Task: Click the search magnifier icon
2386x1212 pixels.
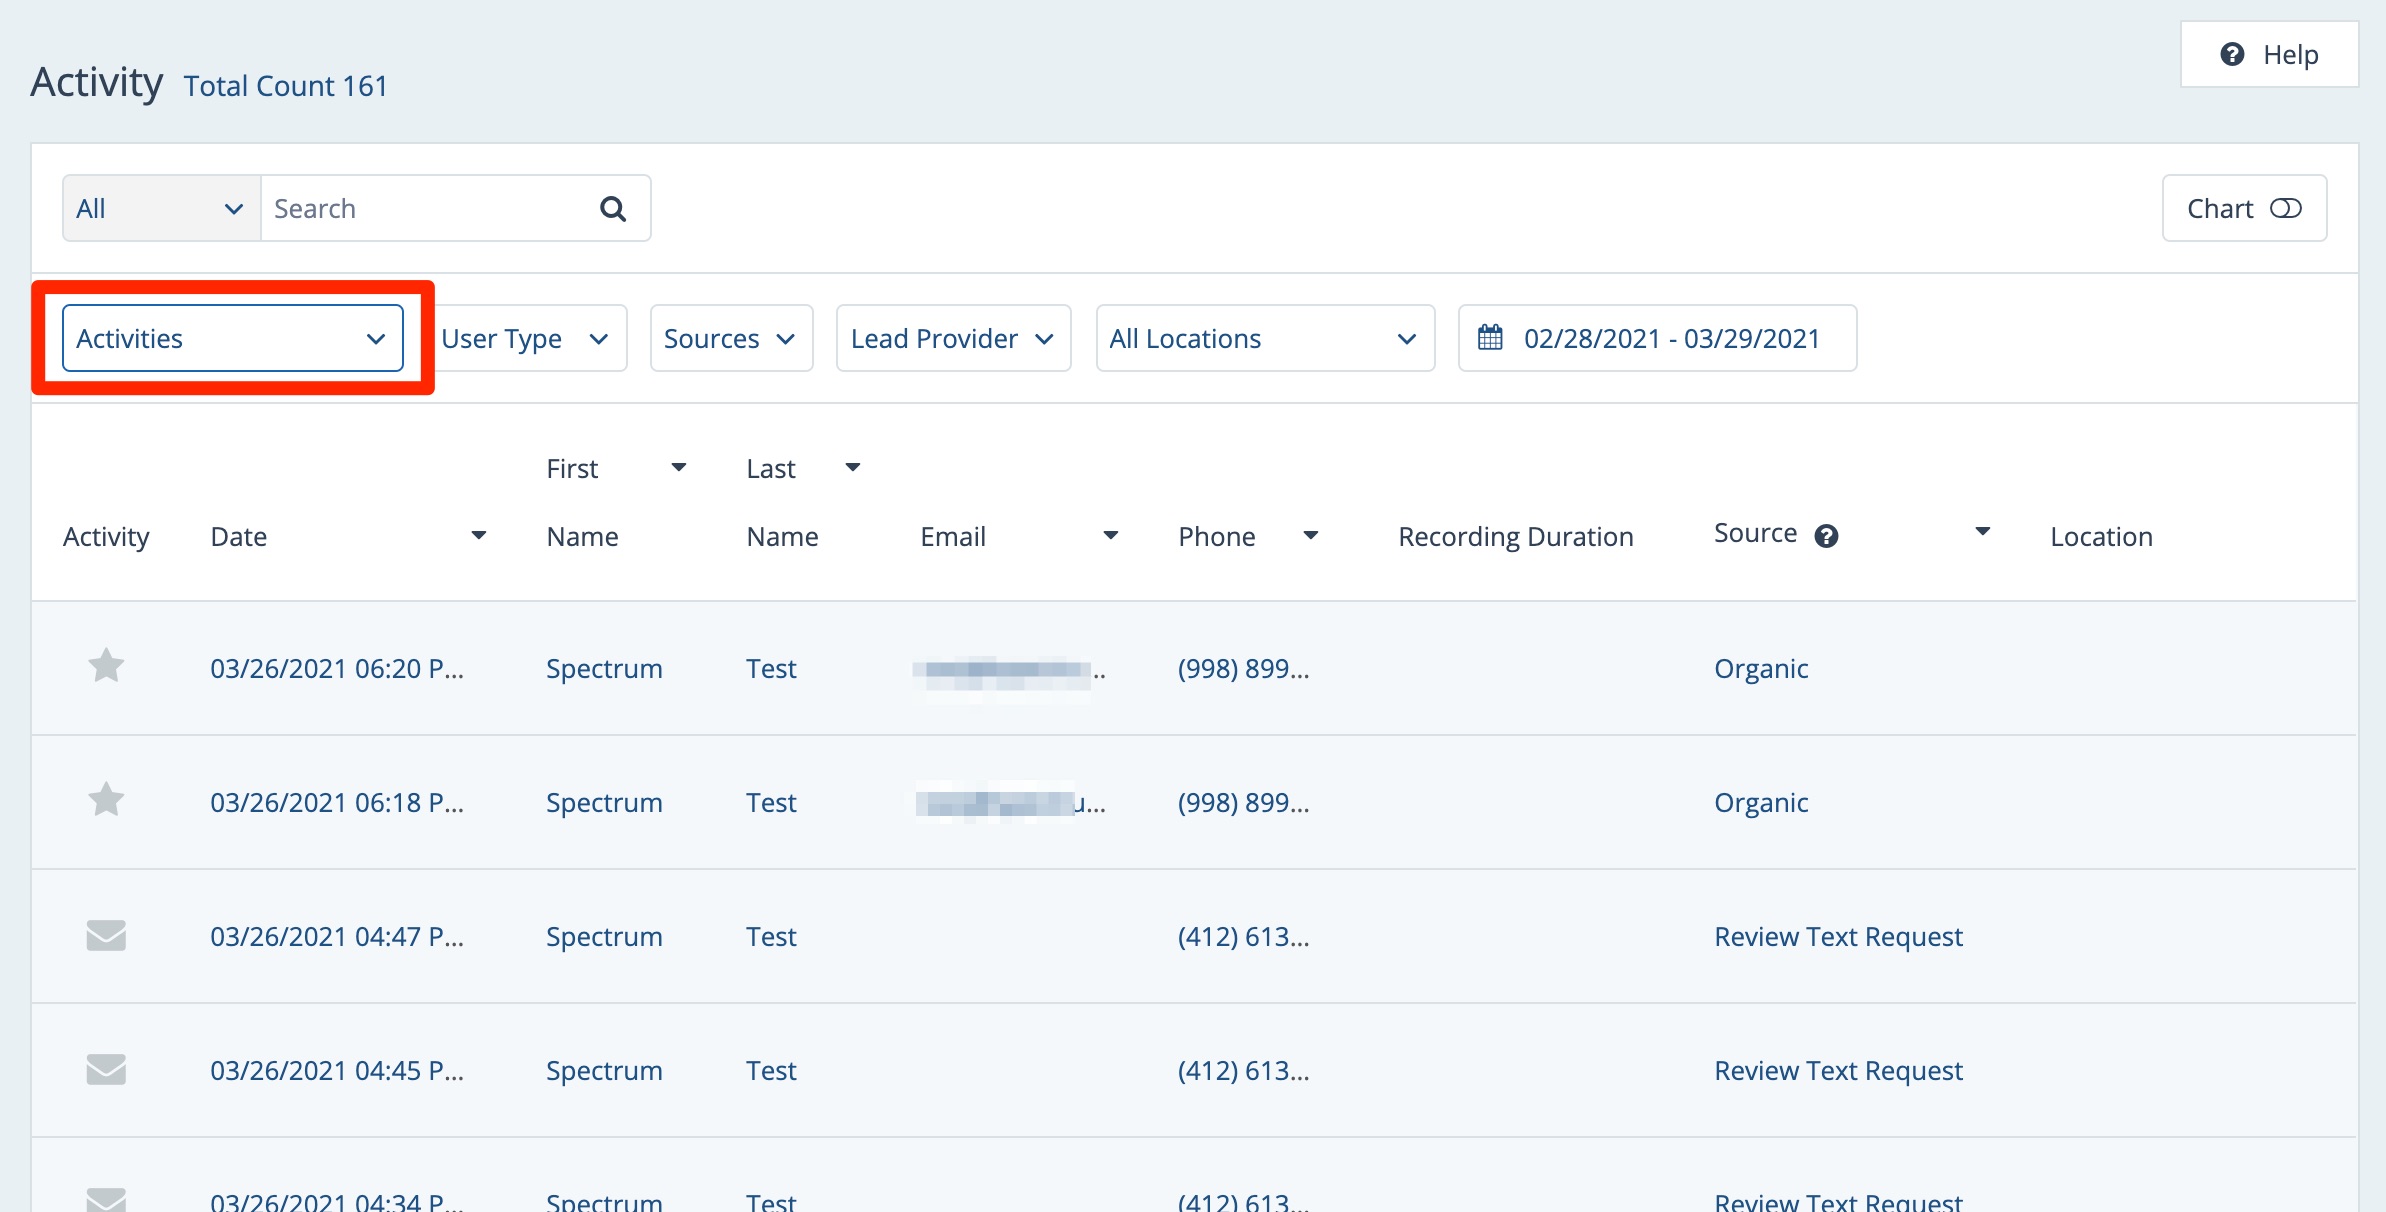Action: [x=612, y=209]
